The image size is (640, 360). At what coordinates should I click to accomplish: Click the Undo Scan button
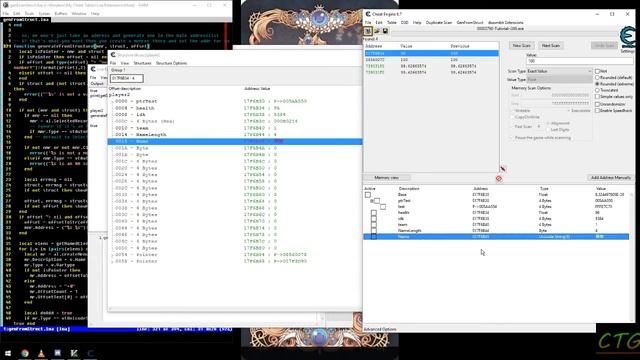[604, 46]
